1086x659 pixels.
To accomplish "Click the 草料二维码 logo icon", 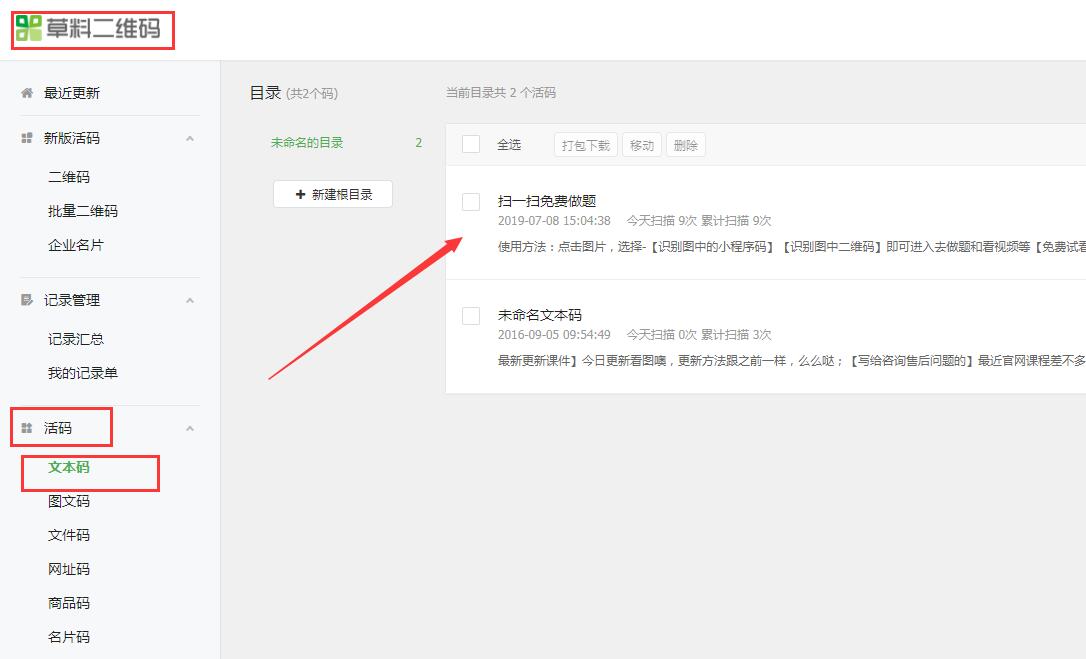I will click(28, 30).
